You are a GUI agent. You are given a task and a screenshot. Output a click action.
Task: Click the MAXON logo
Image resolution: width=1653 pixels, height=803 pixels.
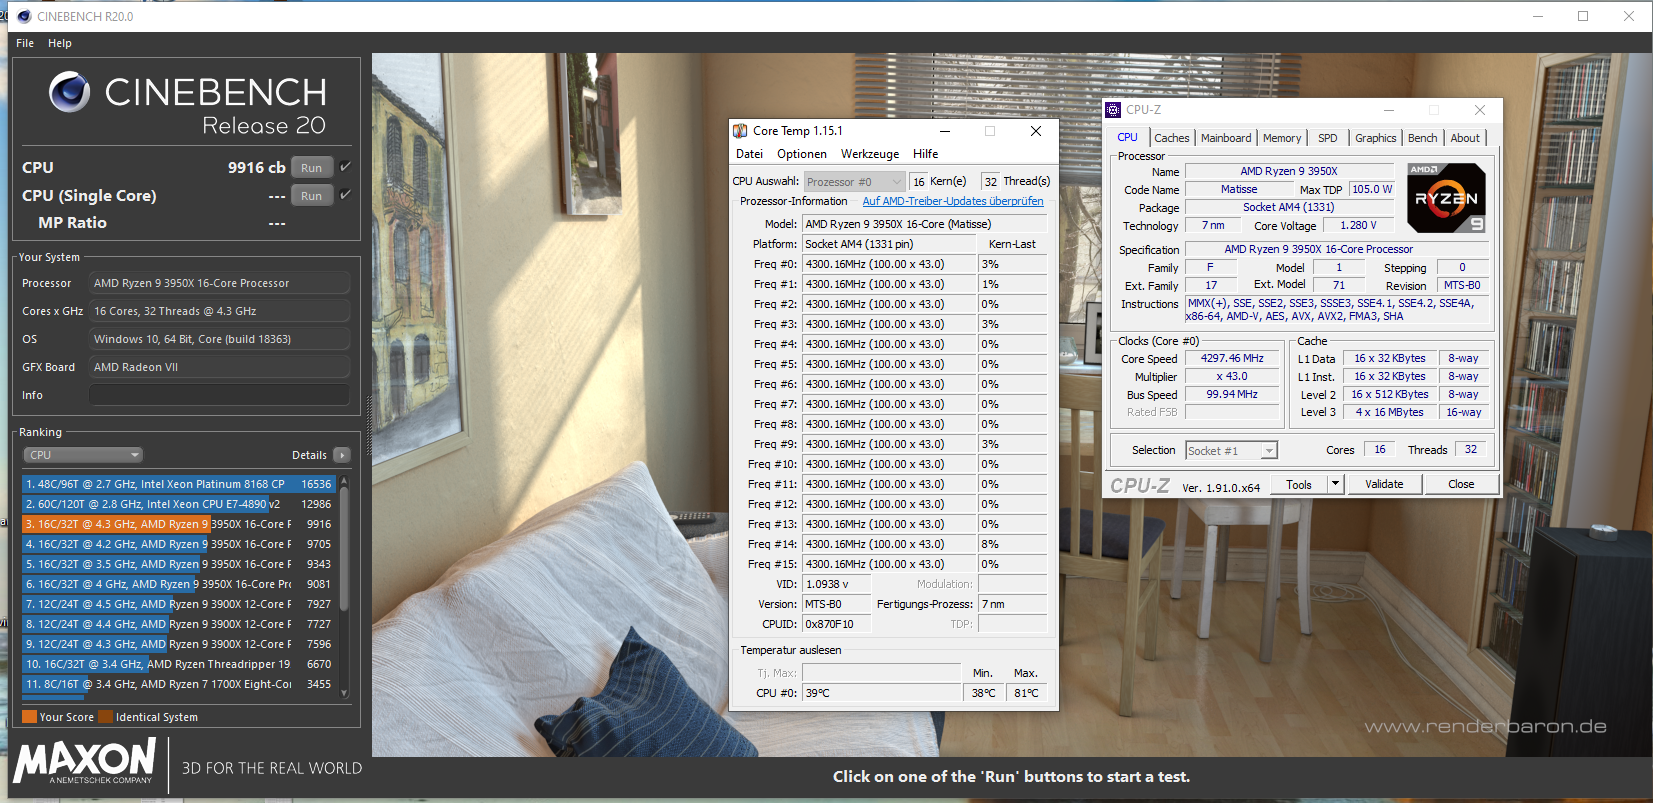(x=85, y=762)
